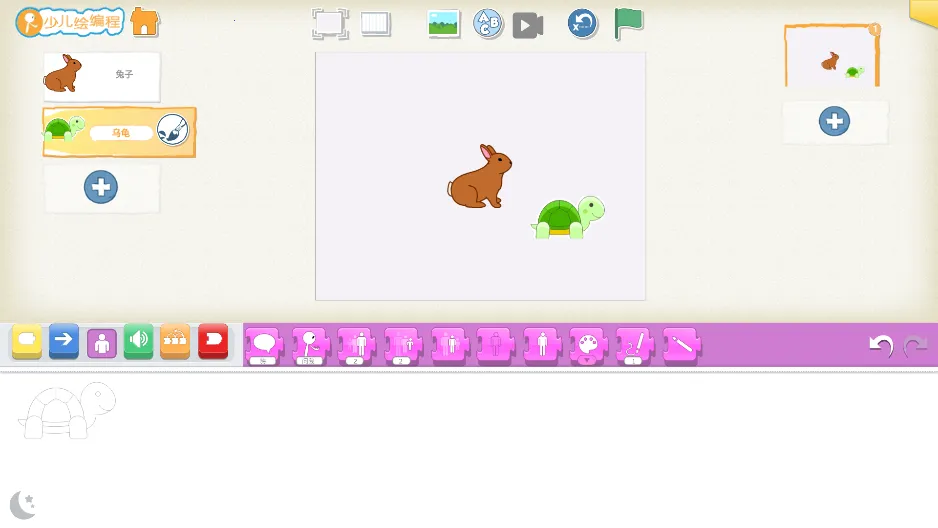
Task: Edit the shrink block number value
Action: click(401, 361)
